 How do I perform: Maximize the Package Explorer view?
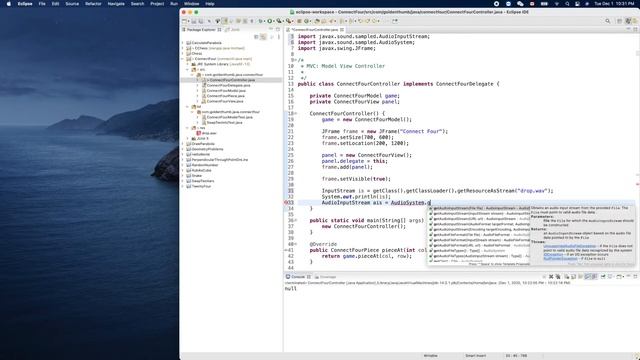[x=278, y=29]
